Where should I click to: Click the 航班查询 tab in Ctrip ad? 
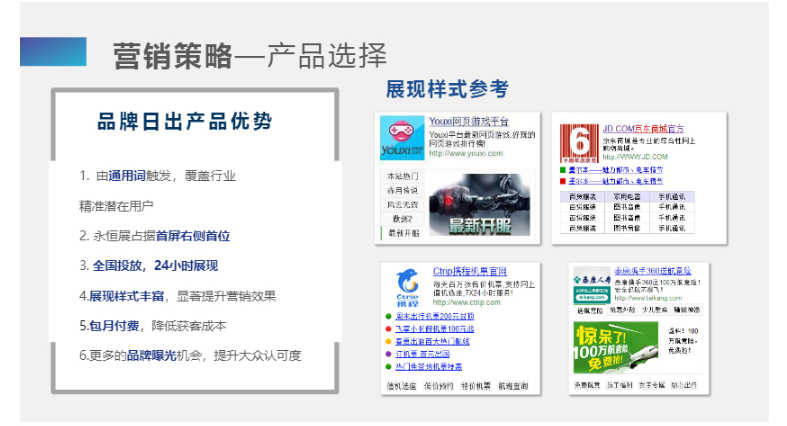(x=513, y=386)
